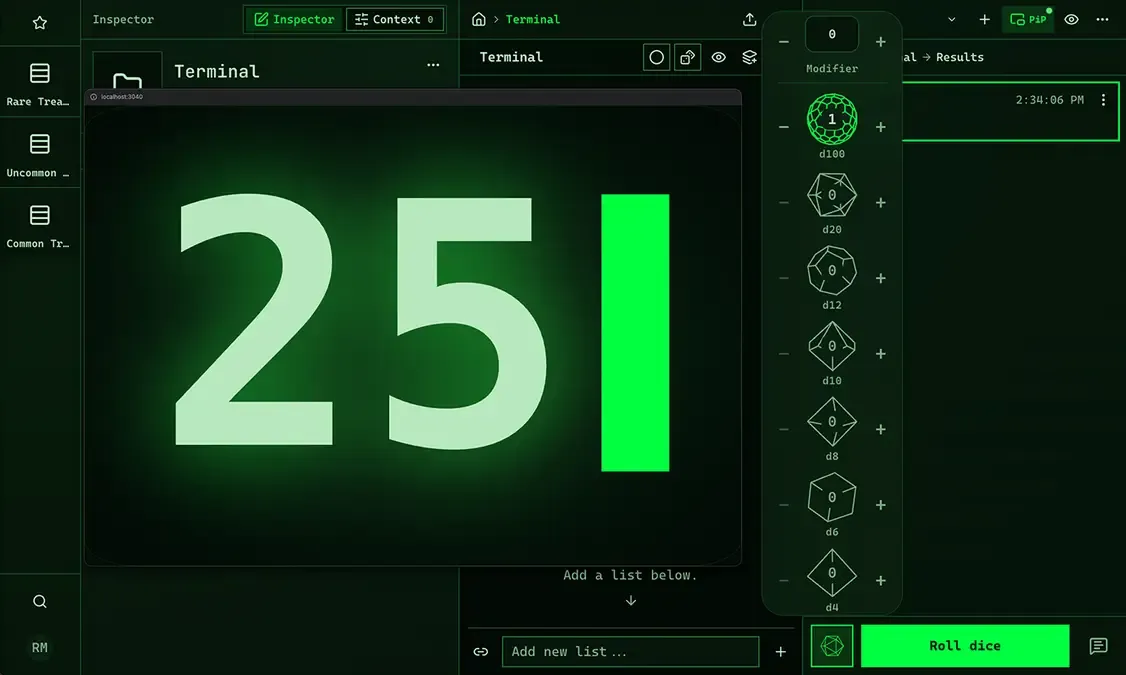The image size is (1126, 675).
Task: Click the d10 die icon
Action: tap(832, 346)
